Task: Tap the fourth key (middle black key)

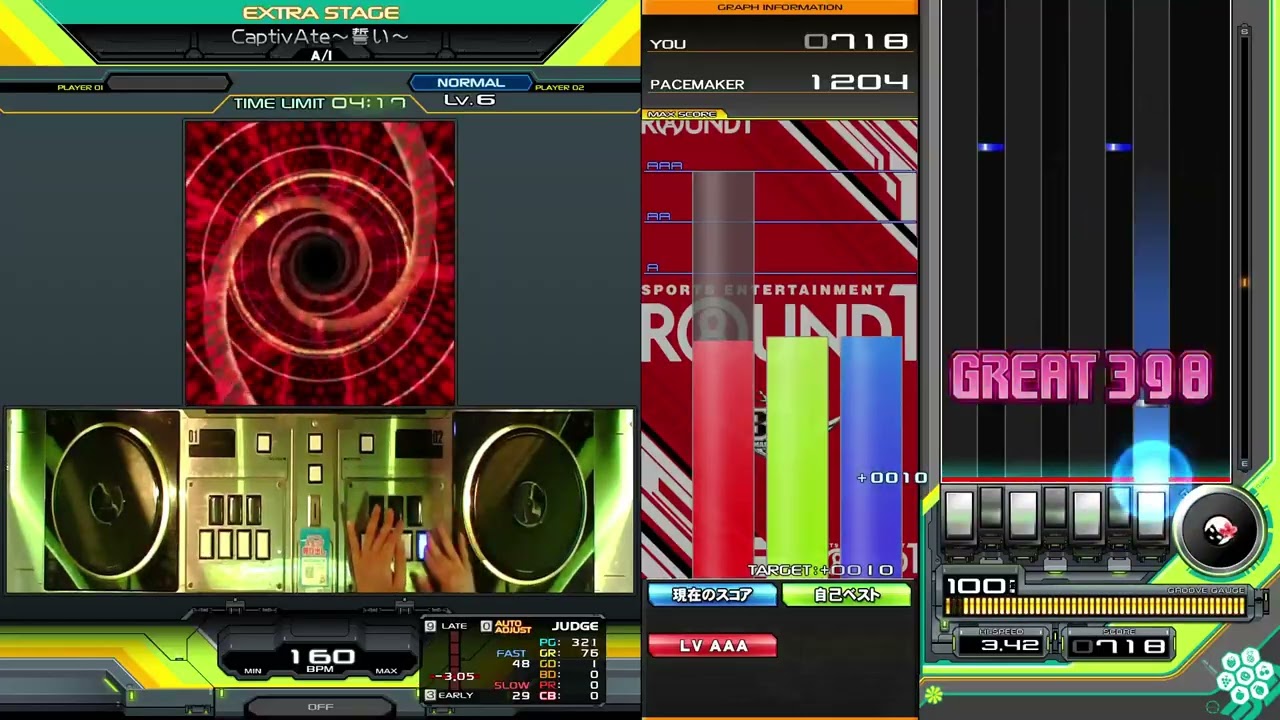Action: point(1055,509)
